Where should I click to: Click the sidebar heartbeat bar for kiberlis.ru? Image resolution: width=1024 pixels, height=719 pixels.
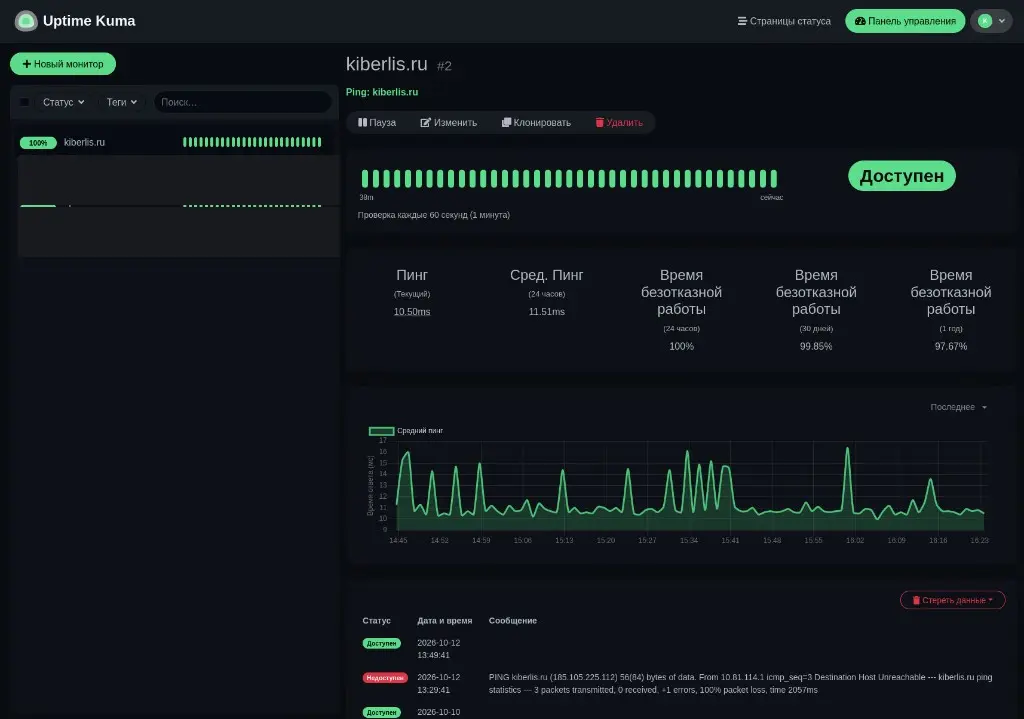tap(252, 142)
